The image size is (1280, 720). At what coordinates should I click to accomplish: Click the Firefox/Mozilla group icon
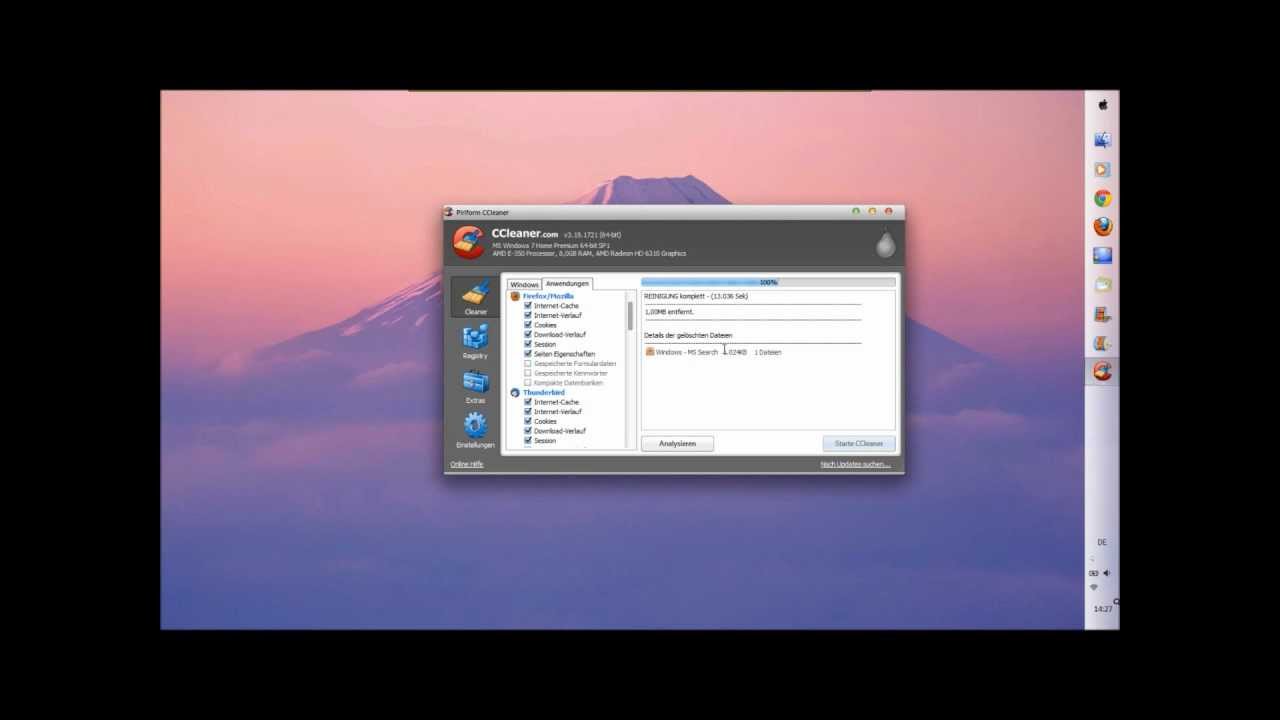tap(515, 296)
